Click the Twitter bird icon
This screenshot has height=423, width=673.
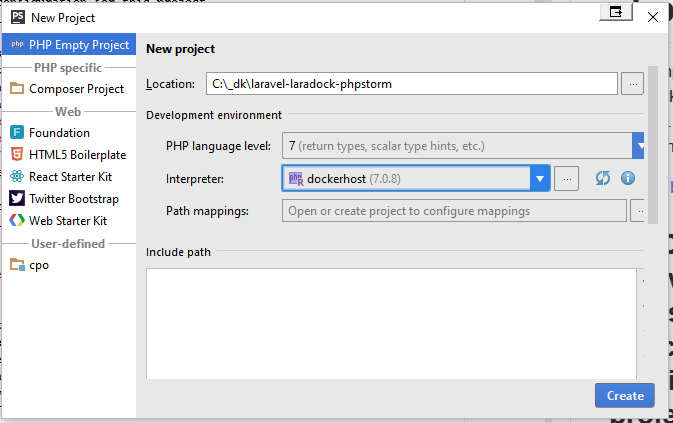17,198
